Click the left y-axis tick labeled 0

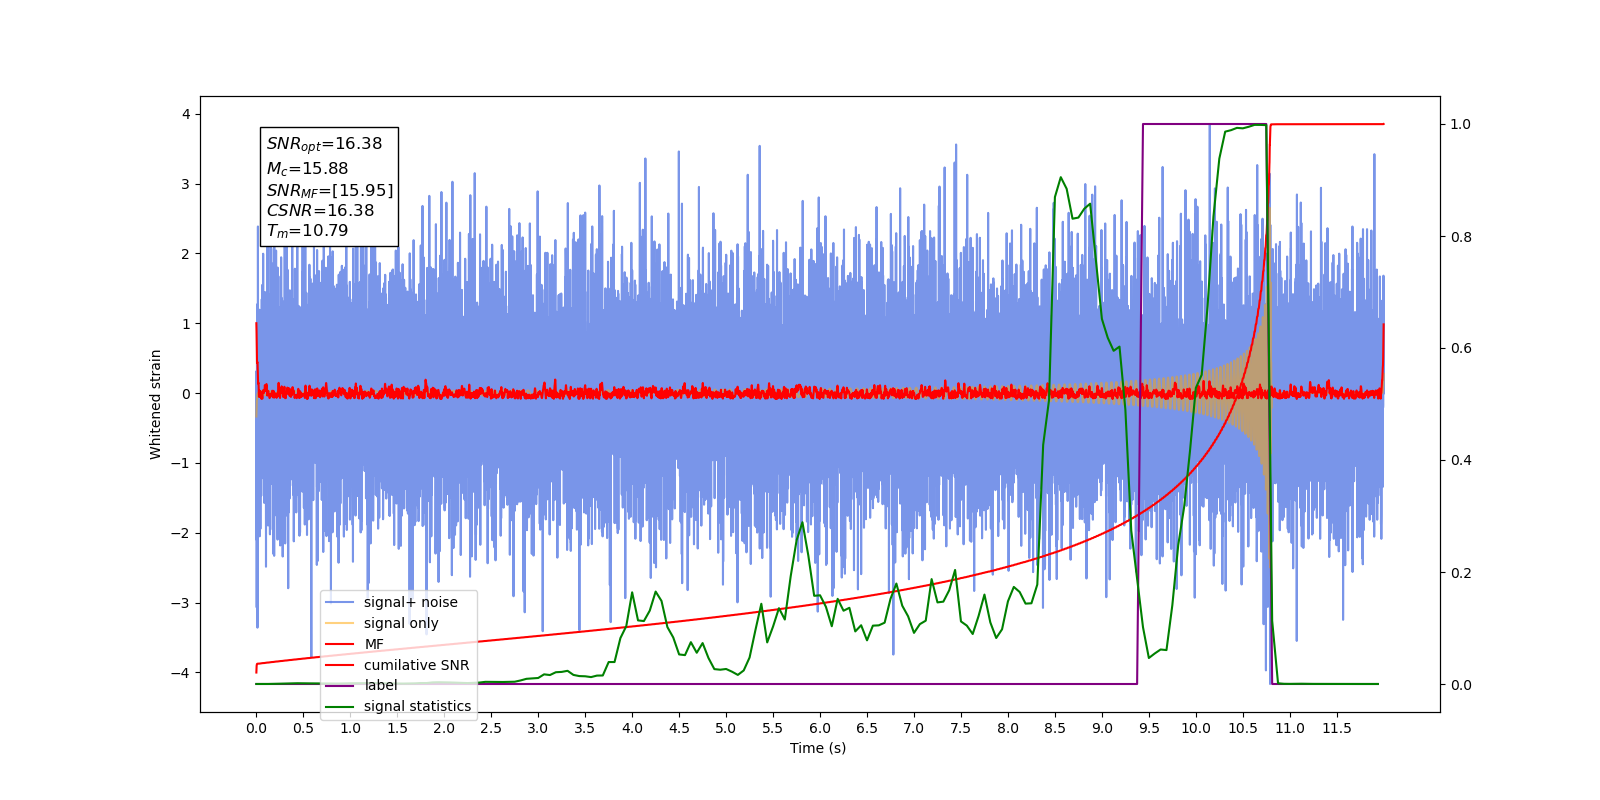coord(186,394)
